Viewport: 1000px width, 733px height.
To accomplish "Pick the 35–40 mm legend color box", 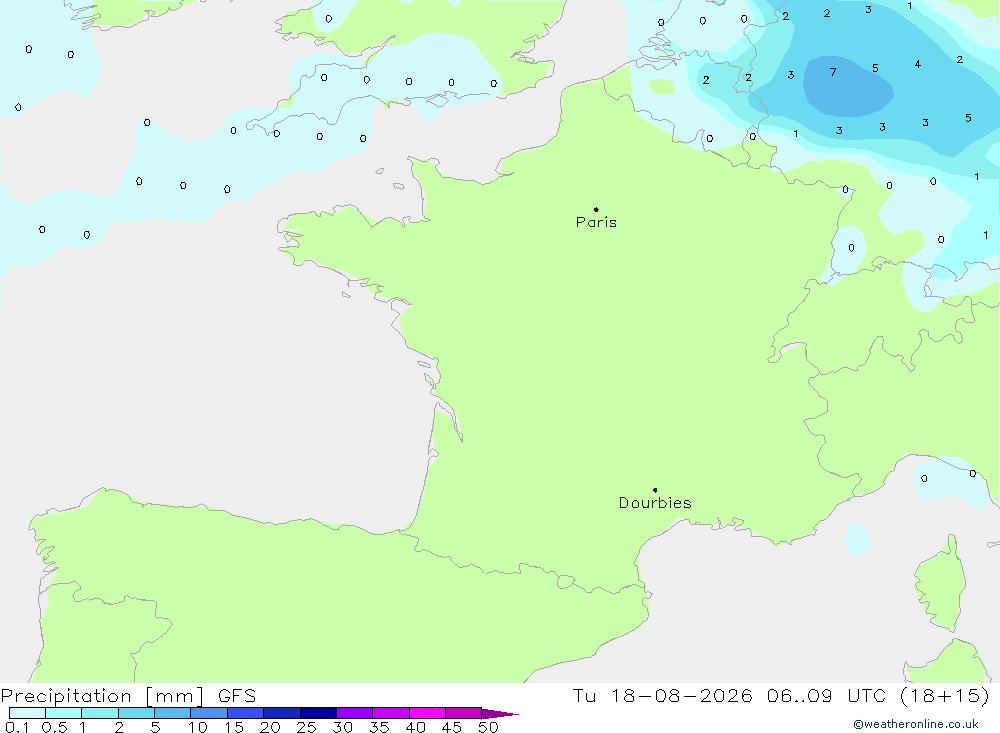I will click(391, 713).
